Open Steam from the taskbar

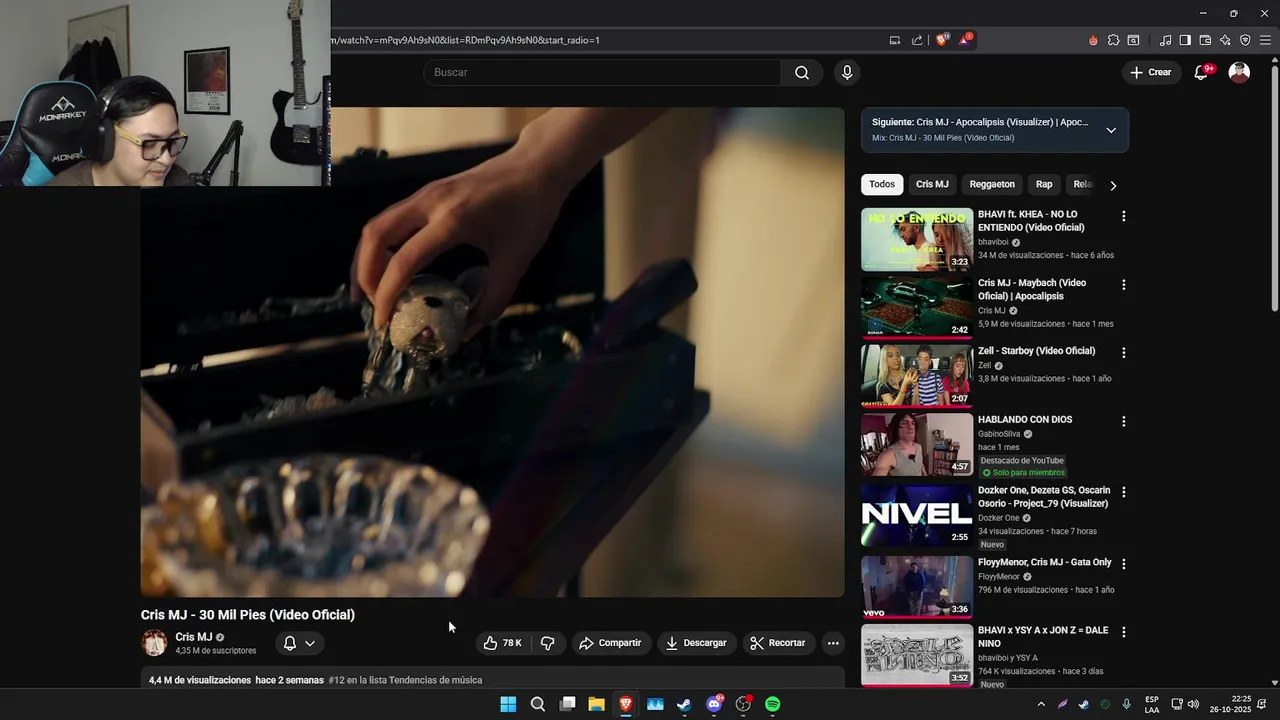[x=684, y=704]
